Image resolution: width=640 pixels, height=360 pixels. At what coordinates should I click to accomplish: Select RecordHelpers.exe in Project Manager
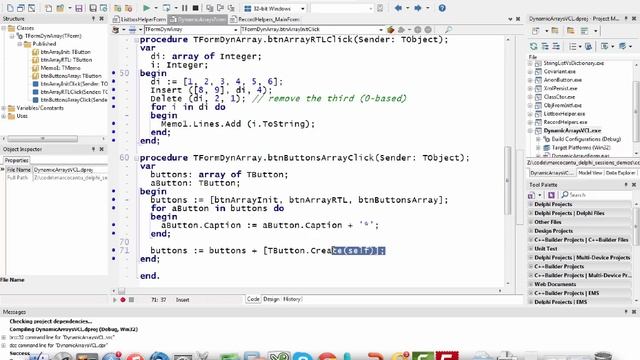click(x=565, y=122)
